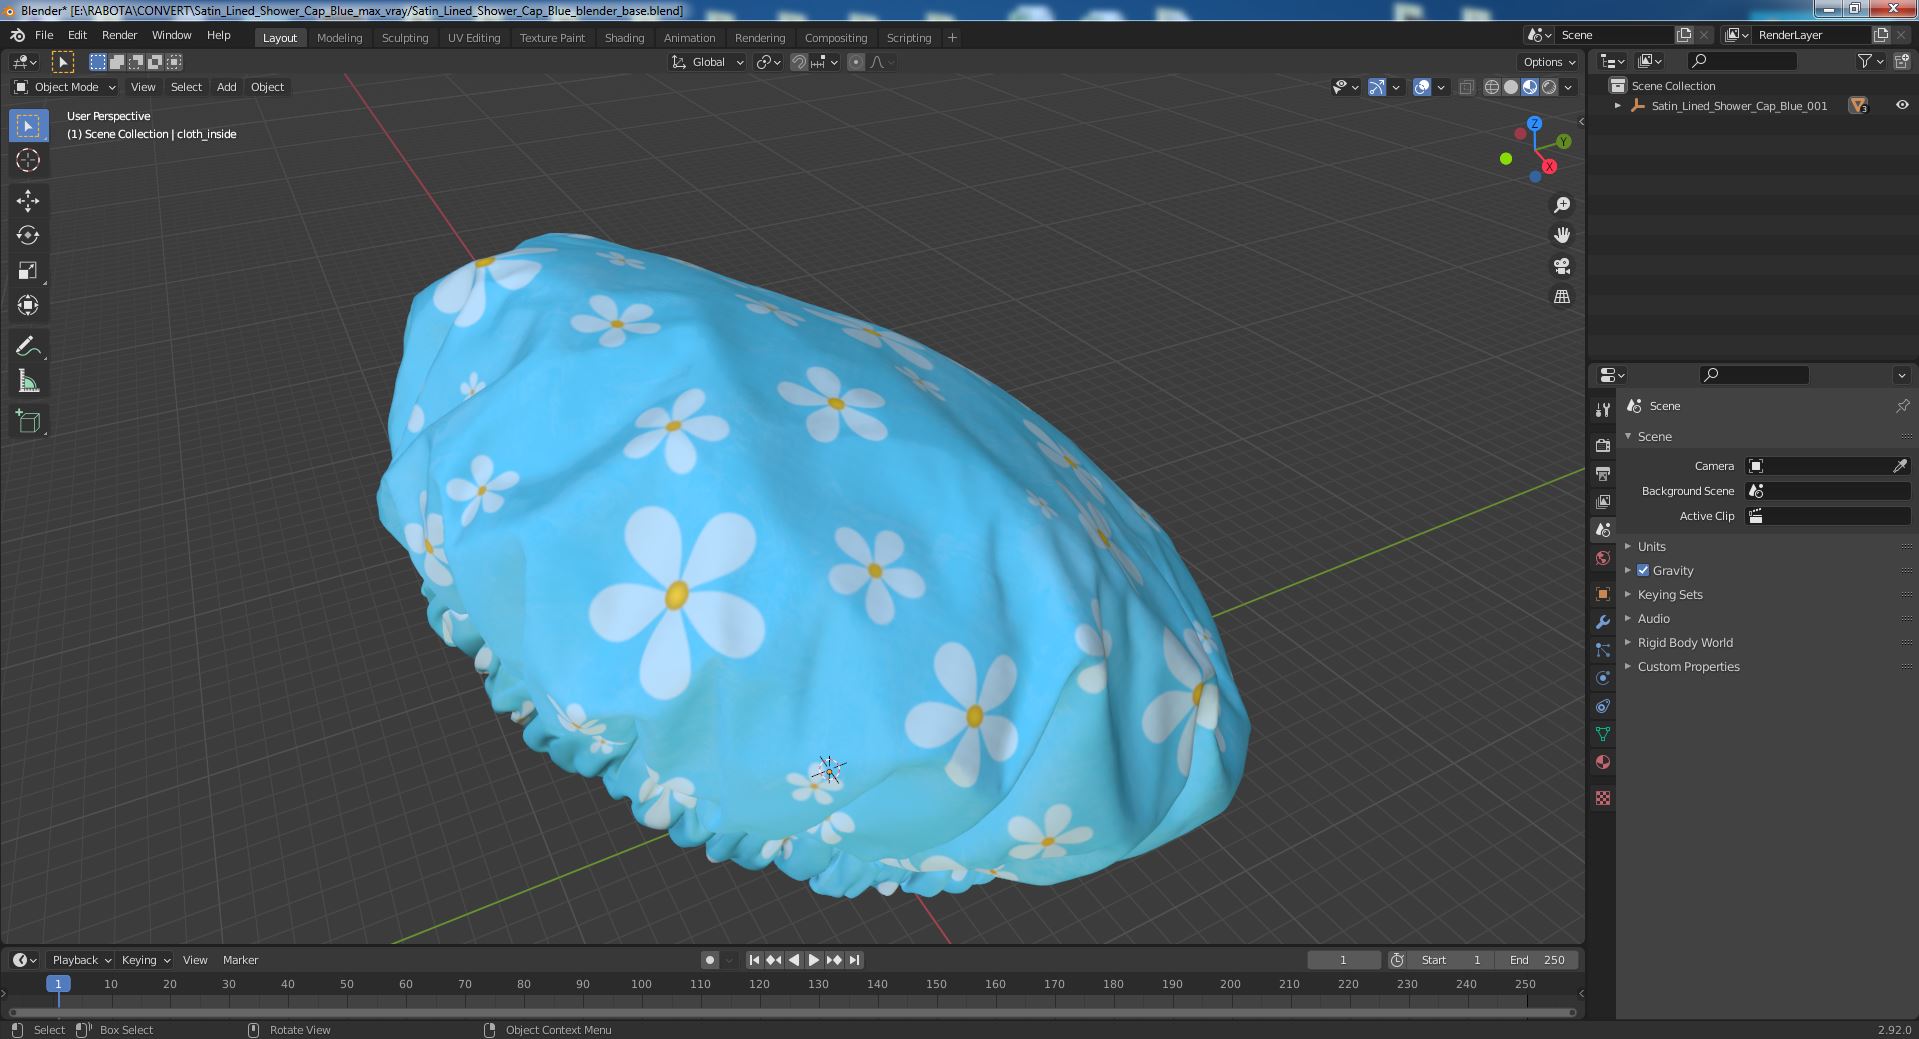Open Global transform orientation dropdown
The height and width of the screenshot is (1039, 1919).
click(708, 62)
